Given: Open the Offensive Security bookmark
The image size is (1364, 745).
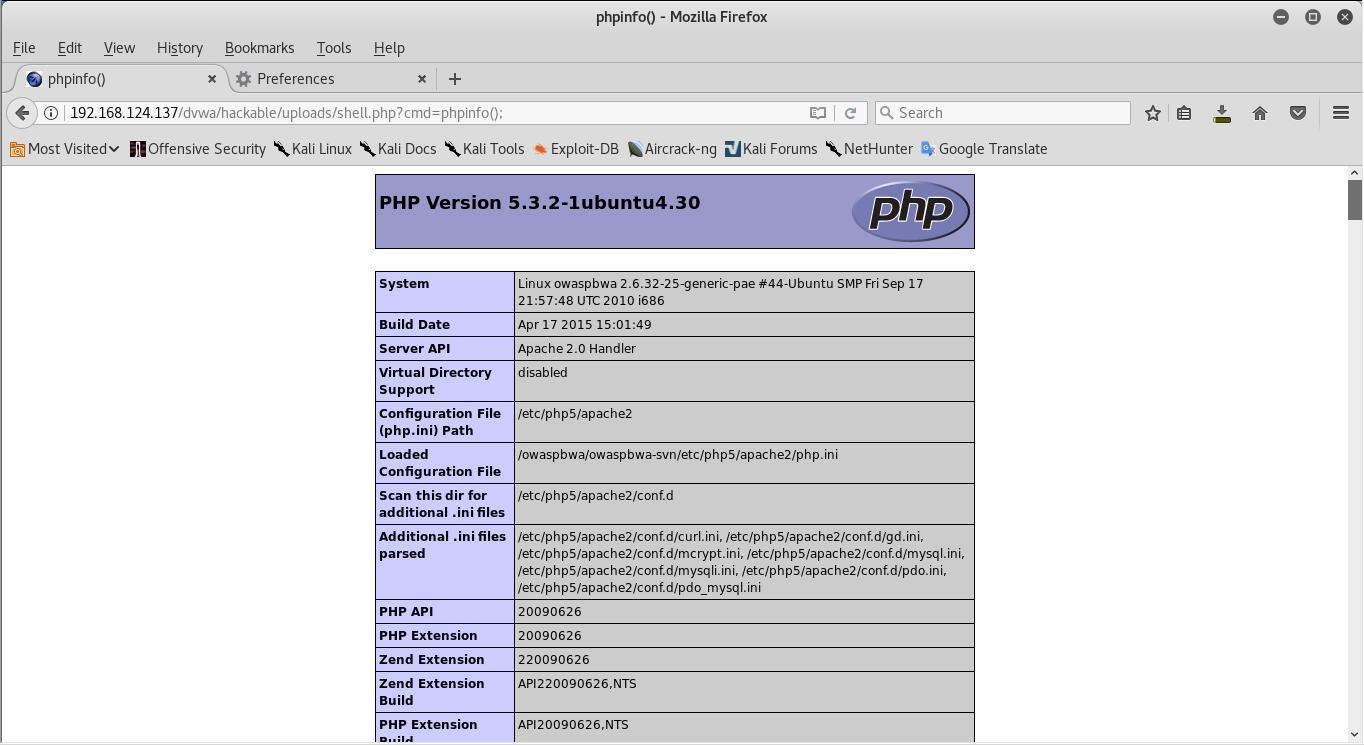Looking at the screenshot, I should pyautogui.click(x=198, y=149).
